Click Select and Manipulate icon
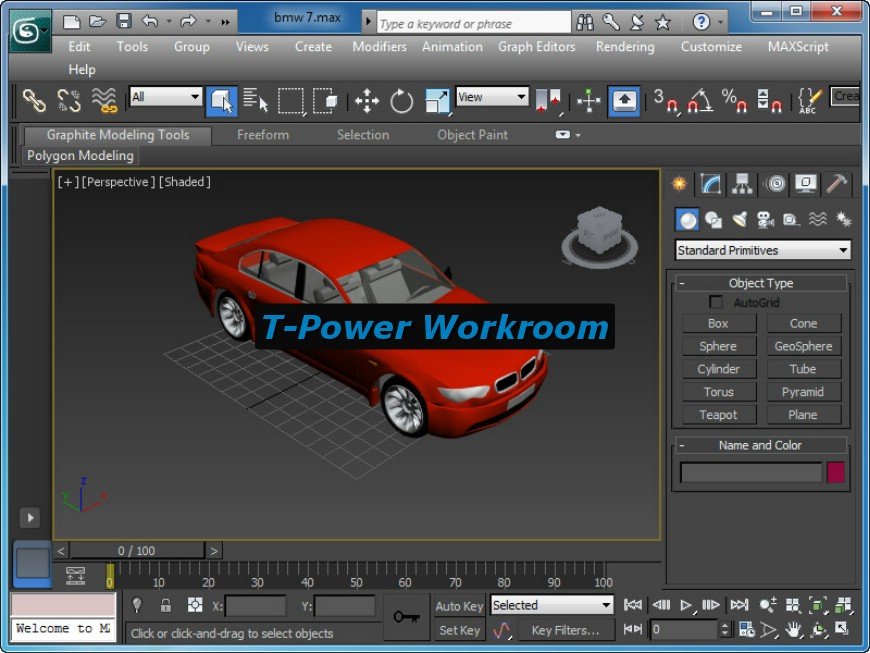This screenshot has width=870, height=653. pos(589,101)
